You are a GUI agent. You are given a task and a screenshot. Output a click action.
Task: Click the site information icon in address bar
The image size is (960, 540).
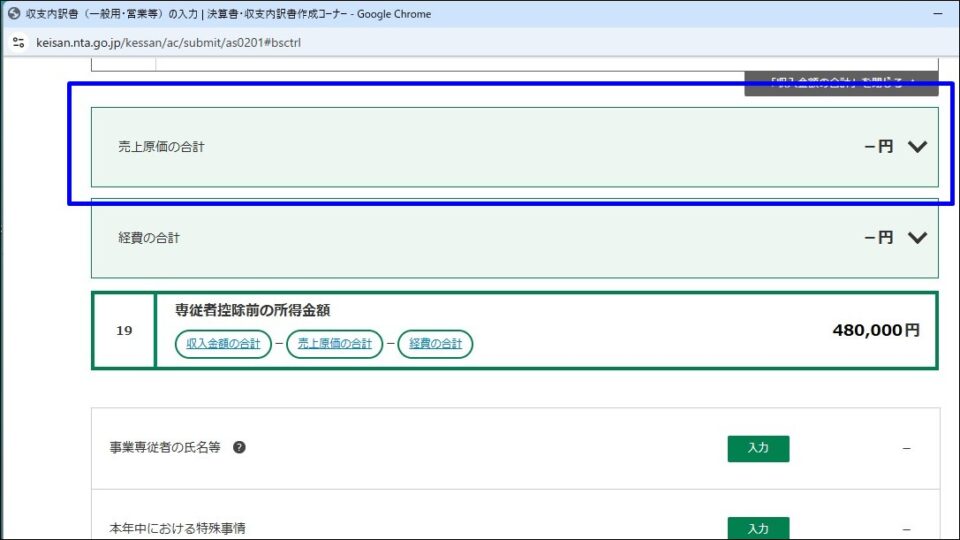(x=18, y=42)
